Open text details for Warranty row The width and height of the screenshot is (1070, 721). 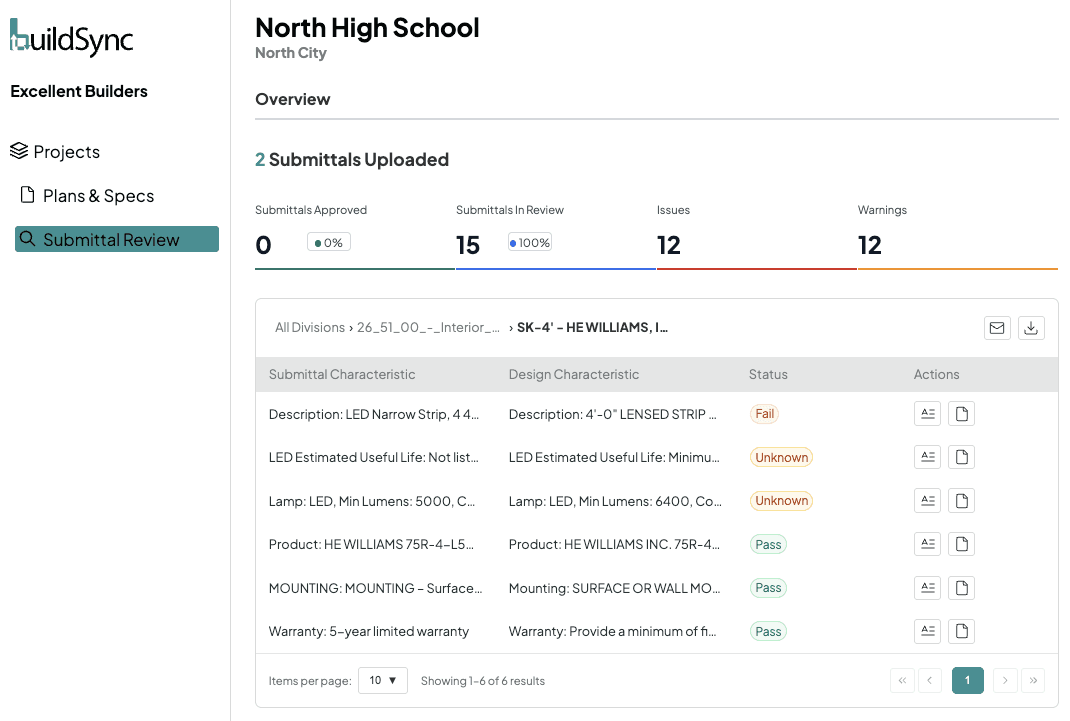pyautogui.click(x=927, y=631)
